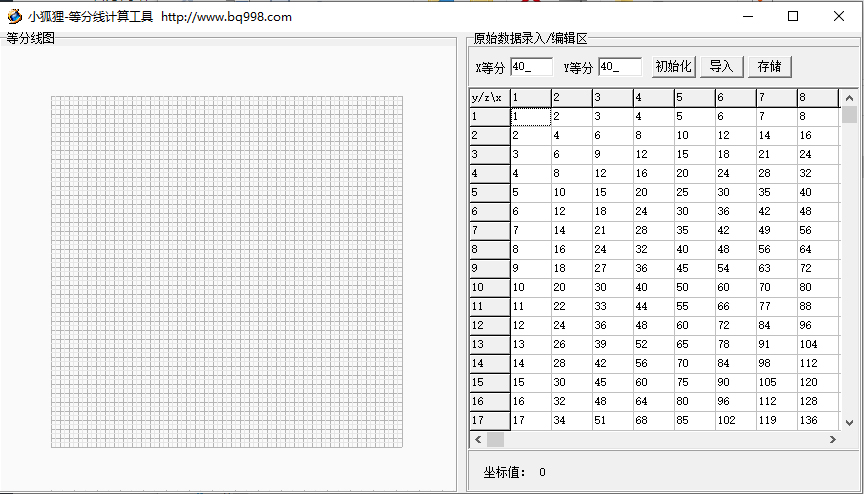Screen dimensions: 864x494
Task: Click cell with value 51 in row 17
Action: [x=613, y=420]
